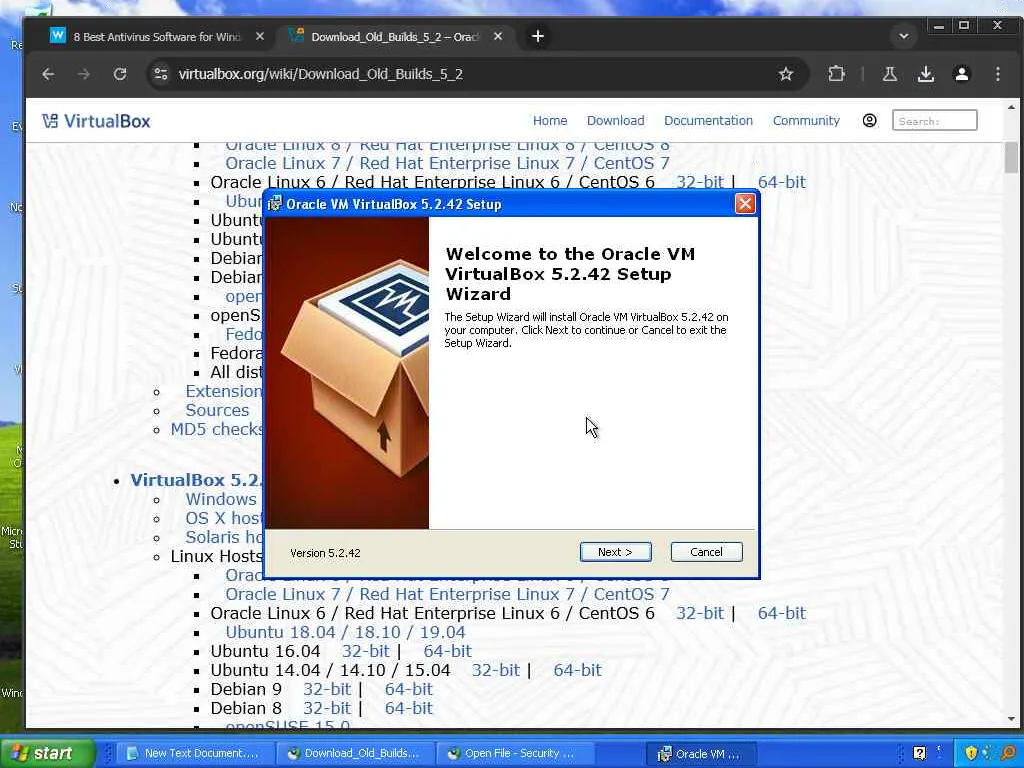Close the 8 Best Antivirus Software tab
The height and width of the screenshot is (768, 1024).
tap(260, 37)
